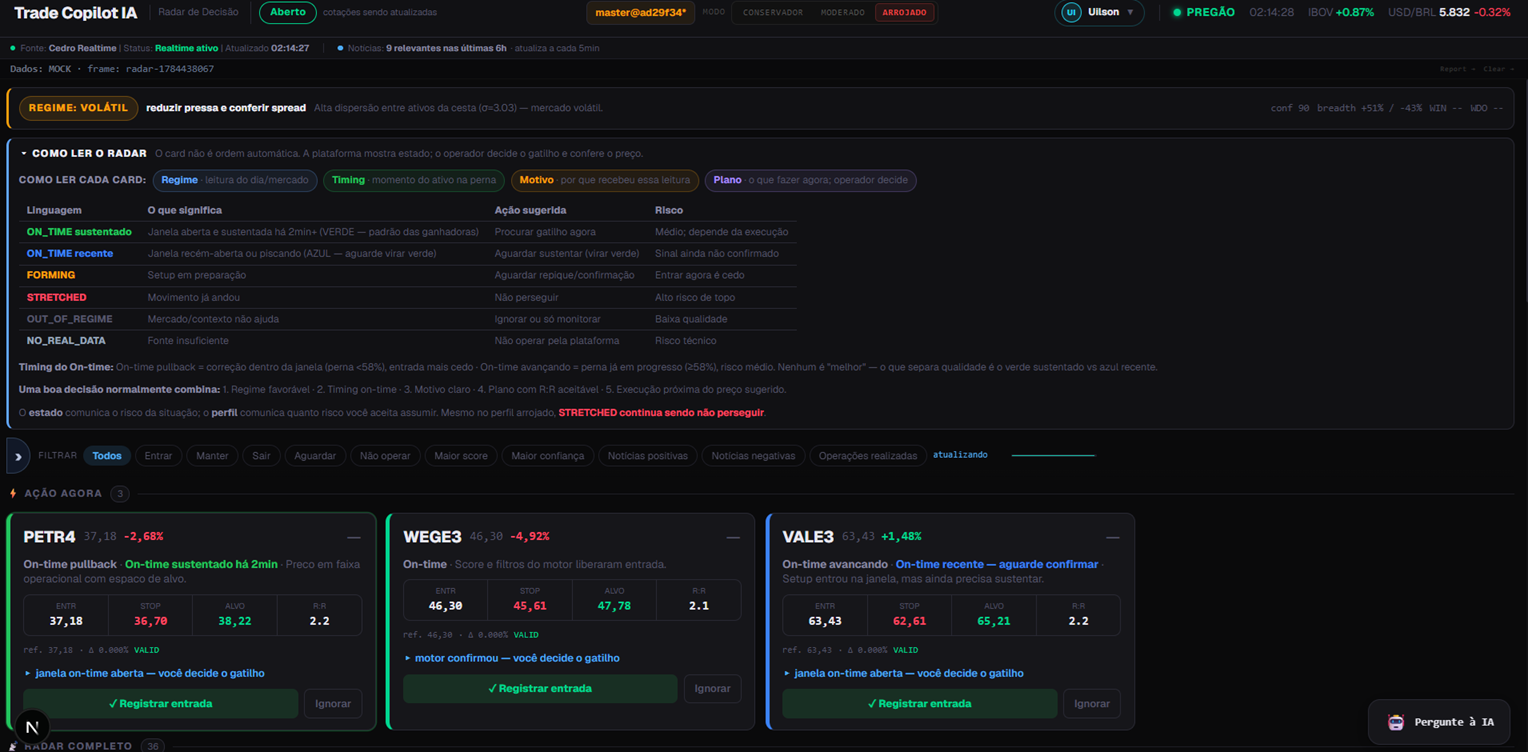
Task: Click the lightning bolt icon beside Ação Agora
Action: click(13, 494)
